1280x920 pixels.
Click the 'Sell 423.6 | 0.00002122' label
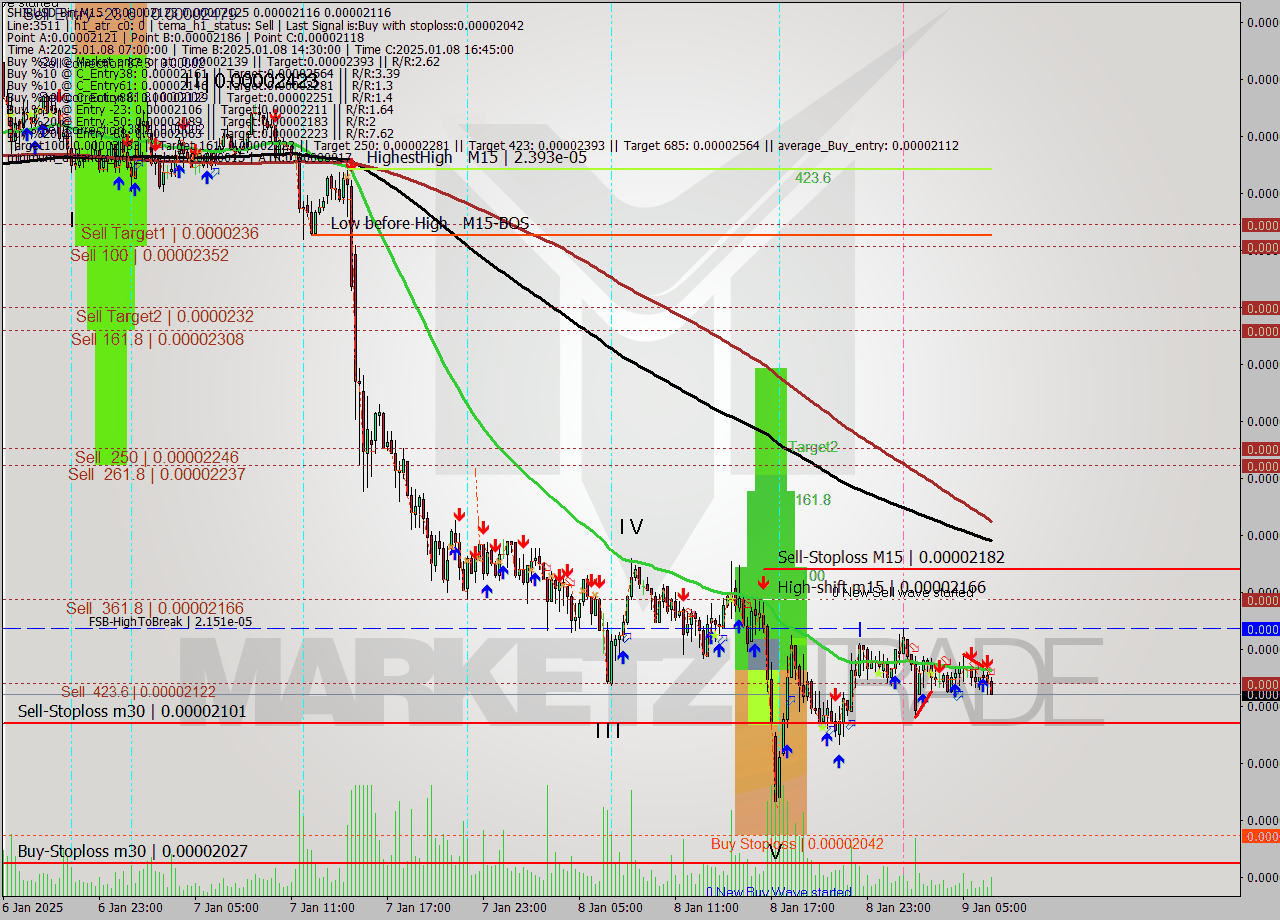click(x=138, y=692)
